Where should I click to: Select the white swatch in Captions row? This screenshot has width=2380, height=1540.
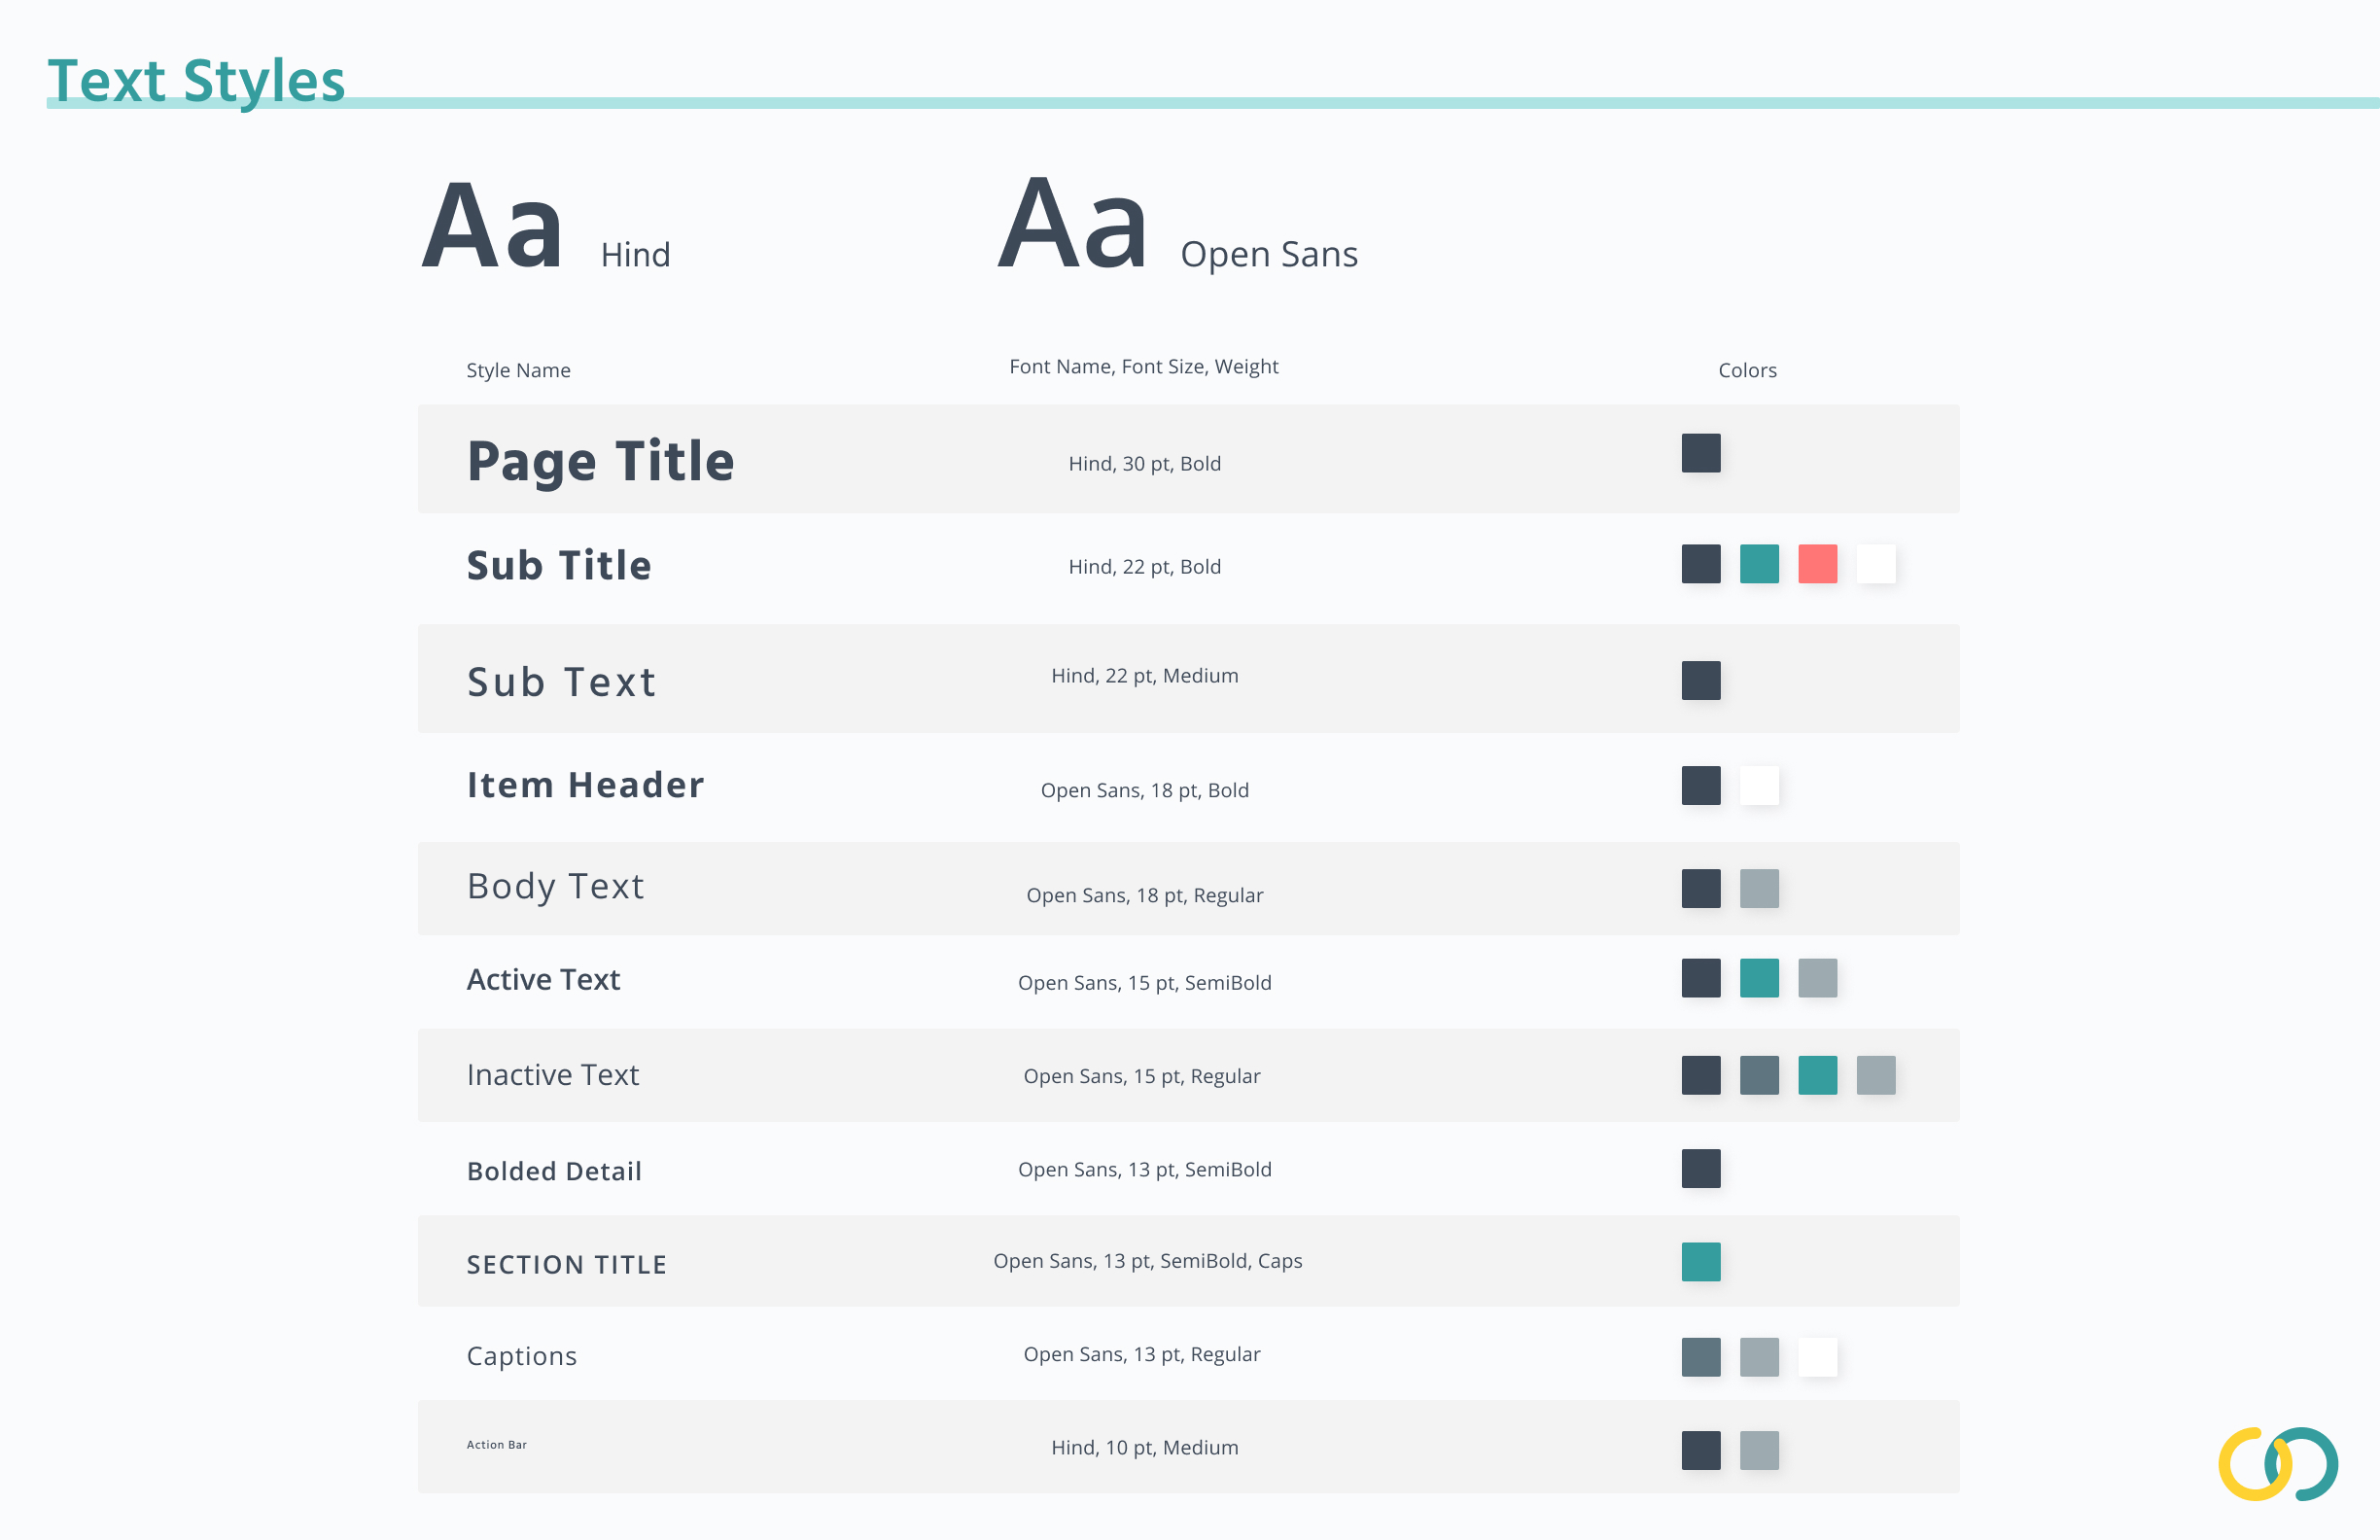click(x=1818, y=1358)
